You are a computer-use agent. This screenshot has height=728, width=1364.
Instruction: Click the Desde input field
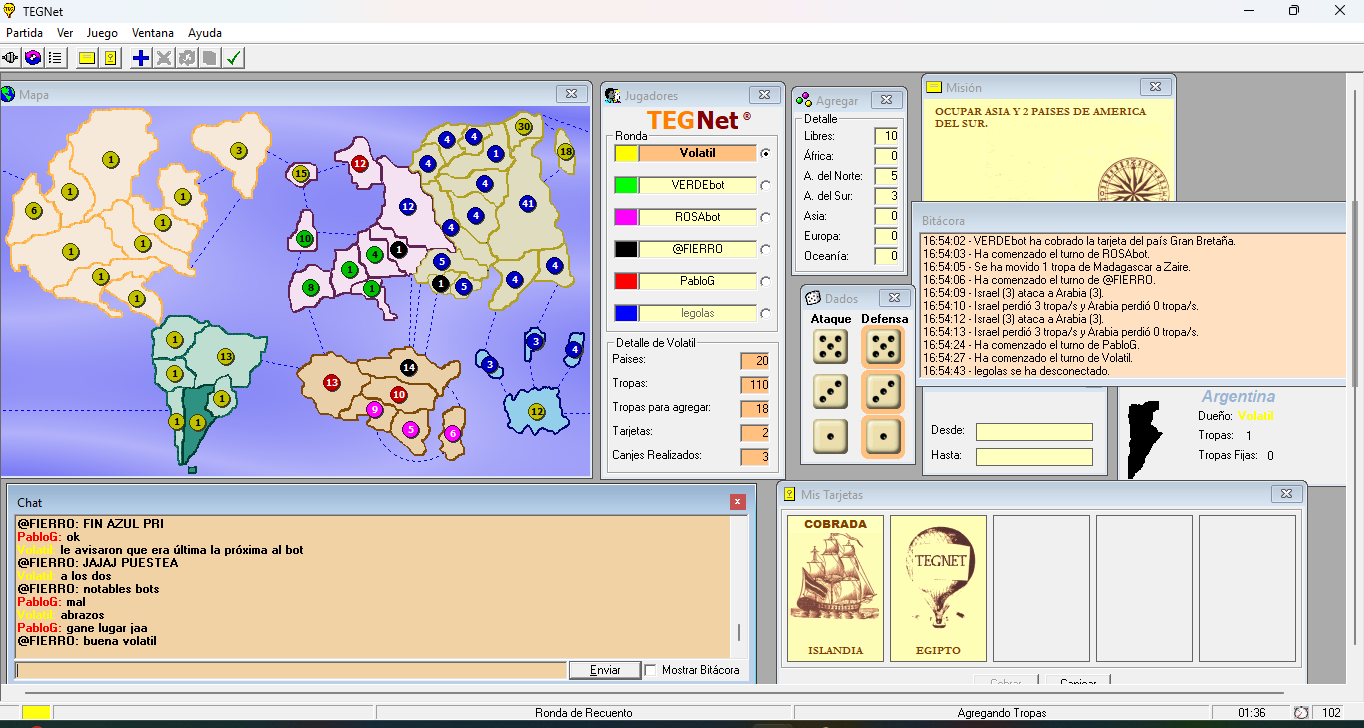[x=1034, y=432]
